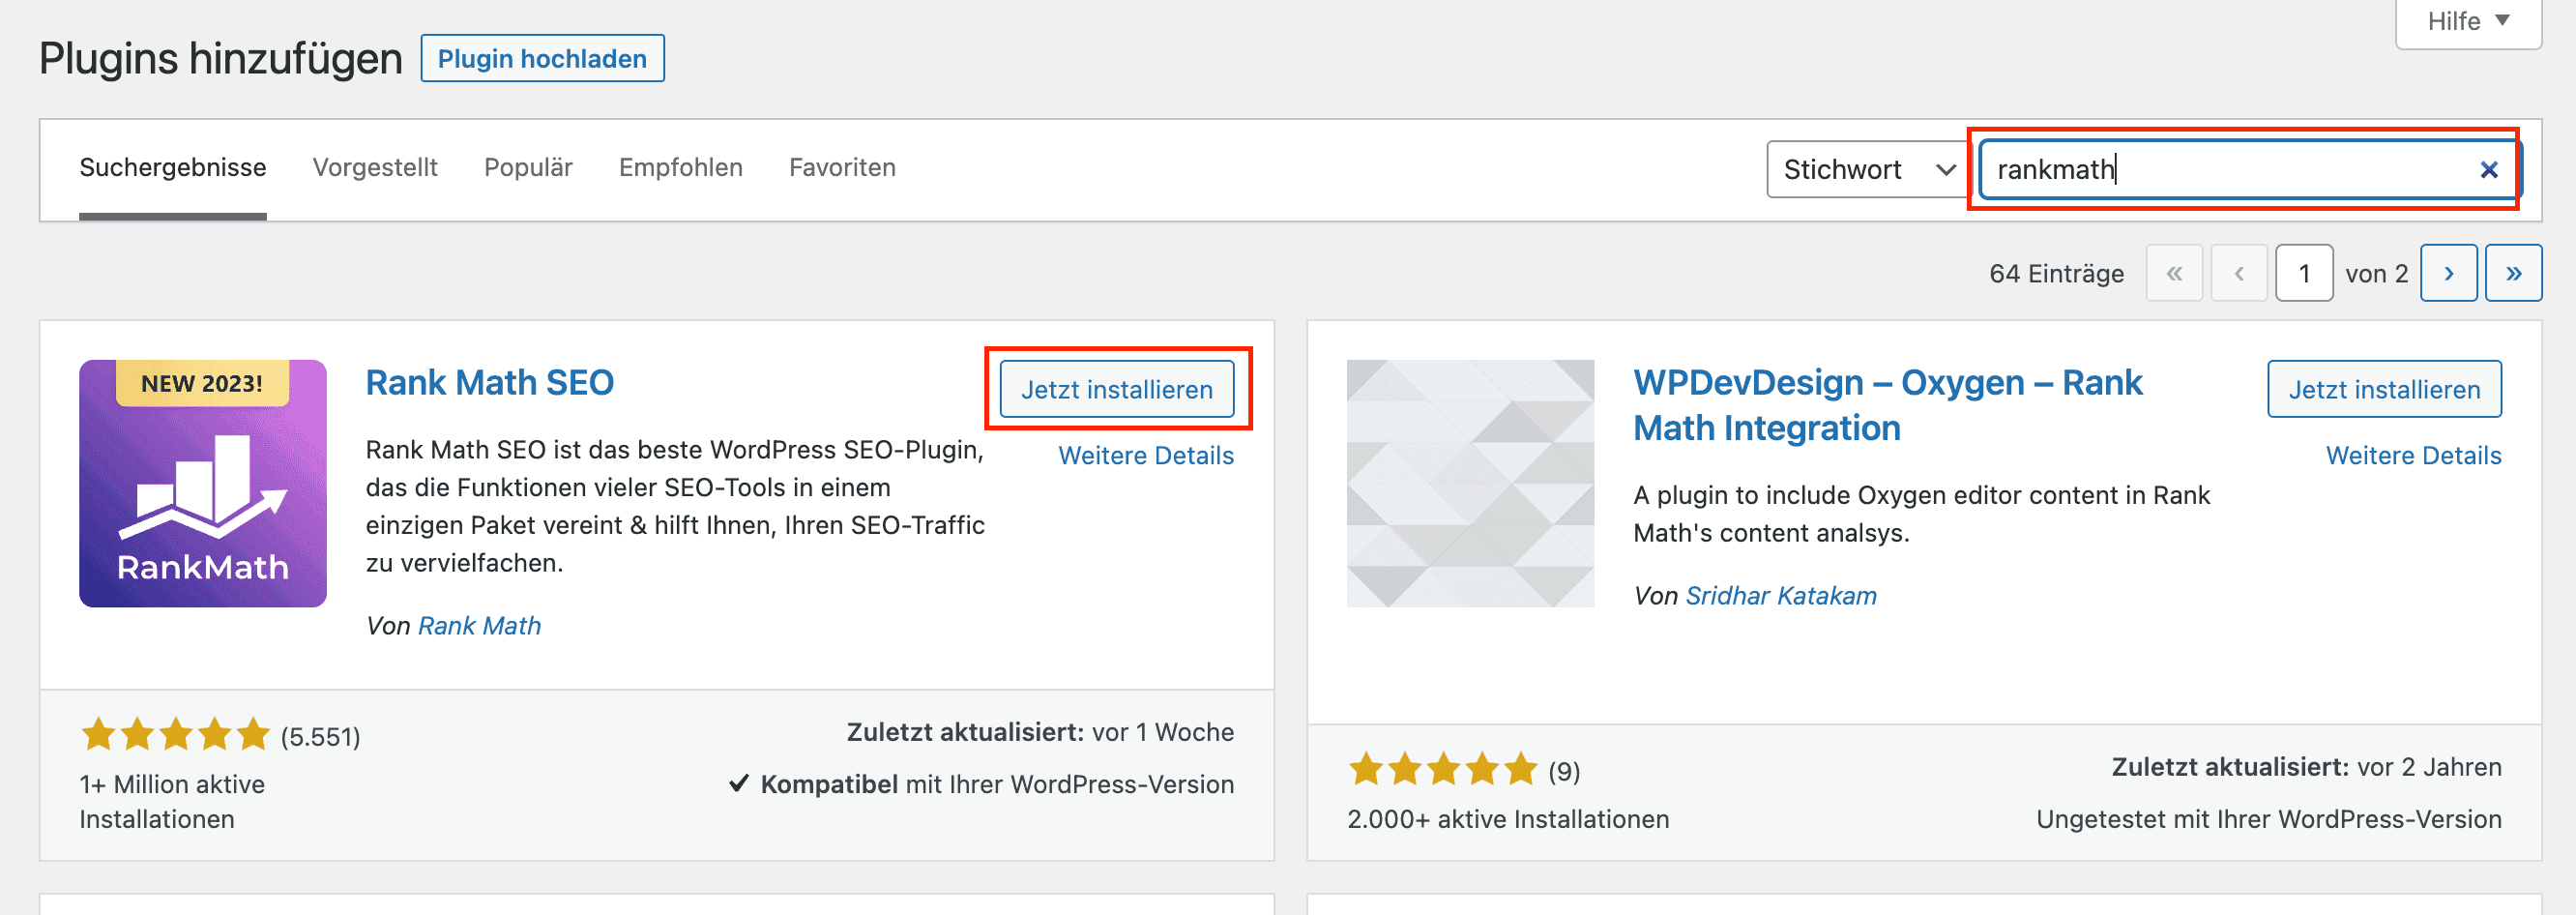Open WPDevDesign – Oxygen – Rank Math Integration title
The height and width of the screenshot is (915, 2576).
(x=1887, y=405)
